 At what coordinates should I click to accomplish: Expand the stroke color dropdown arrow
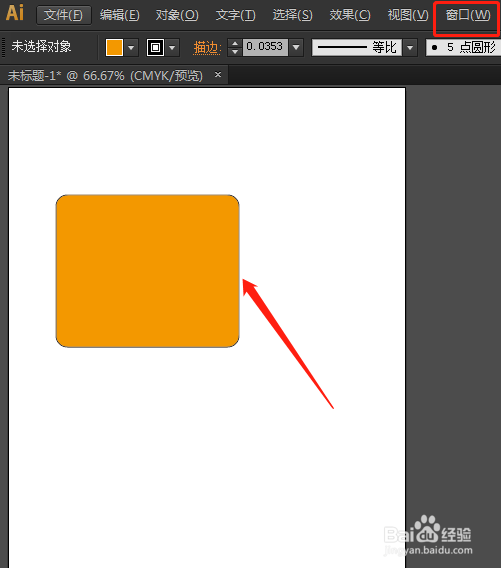coord(172,47)
